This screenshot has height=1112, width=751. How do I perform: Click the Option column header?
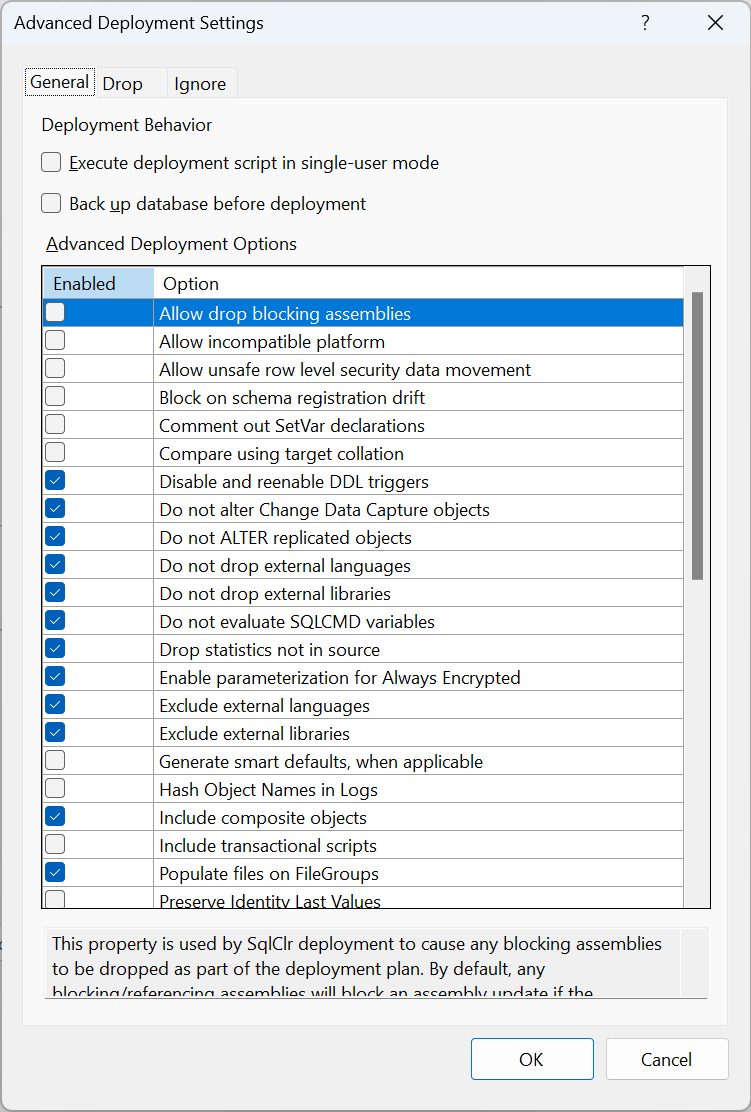pos(418,284)
